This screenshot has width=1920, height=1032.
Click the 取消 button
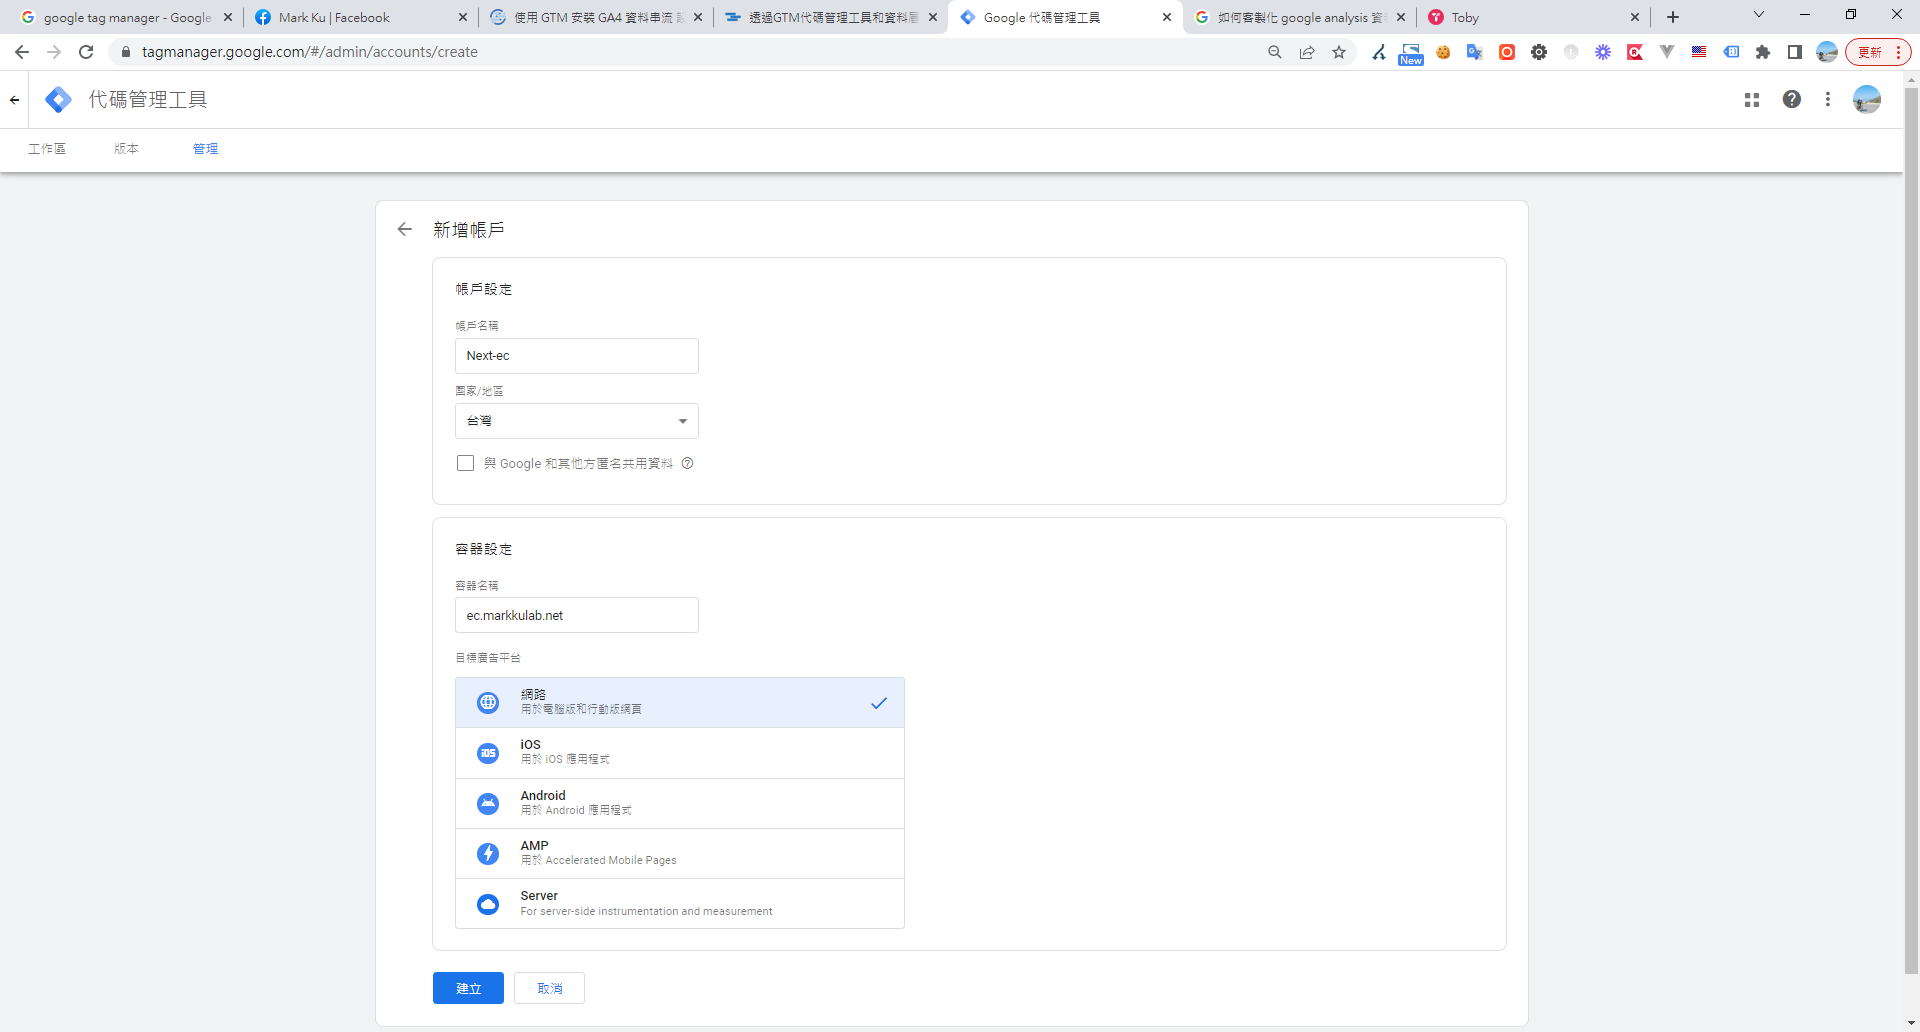pos(549,988)
